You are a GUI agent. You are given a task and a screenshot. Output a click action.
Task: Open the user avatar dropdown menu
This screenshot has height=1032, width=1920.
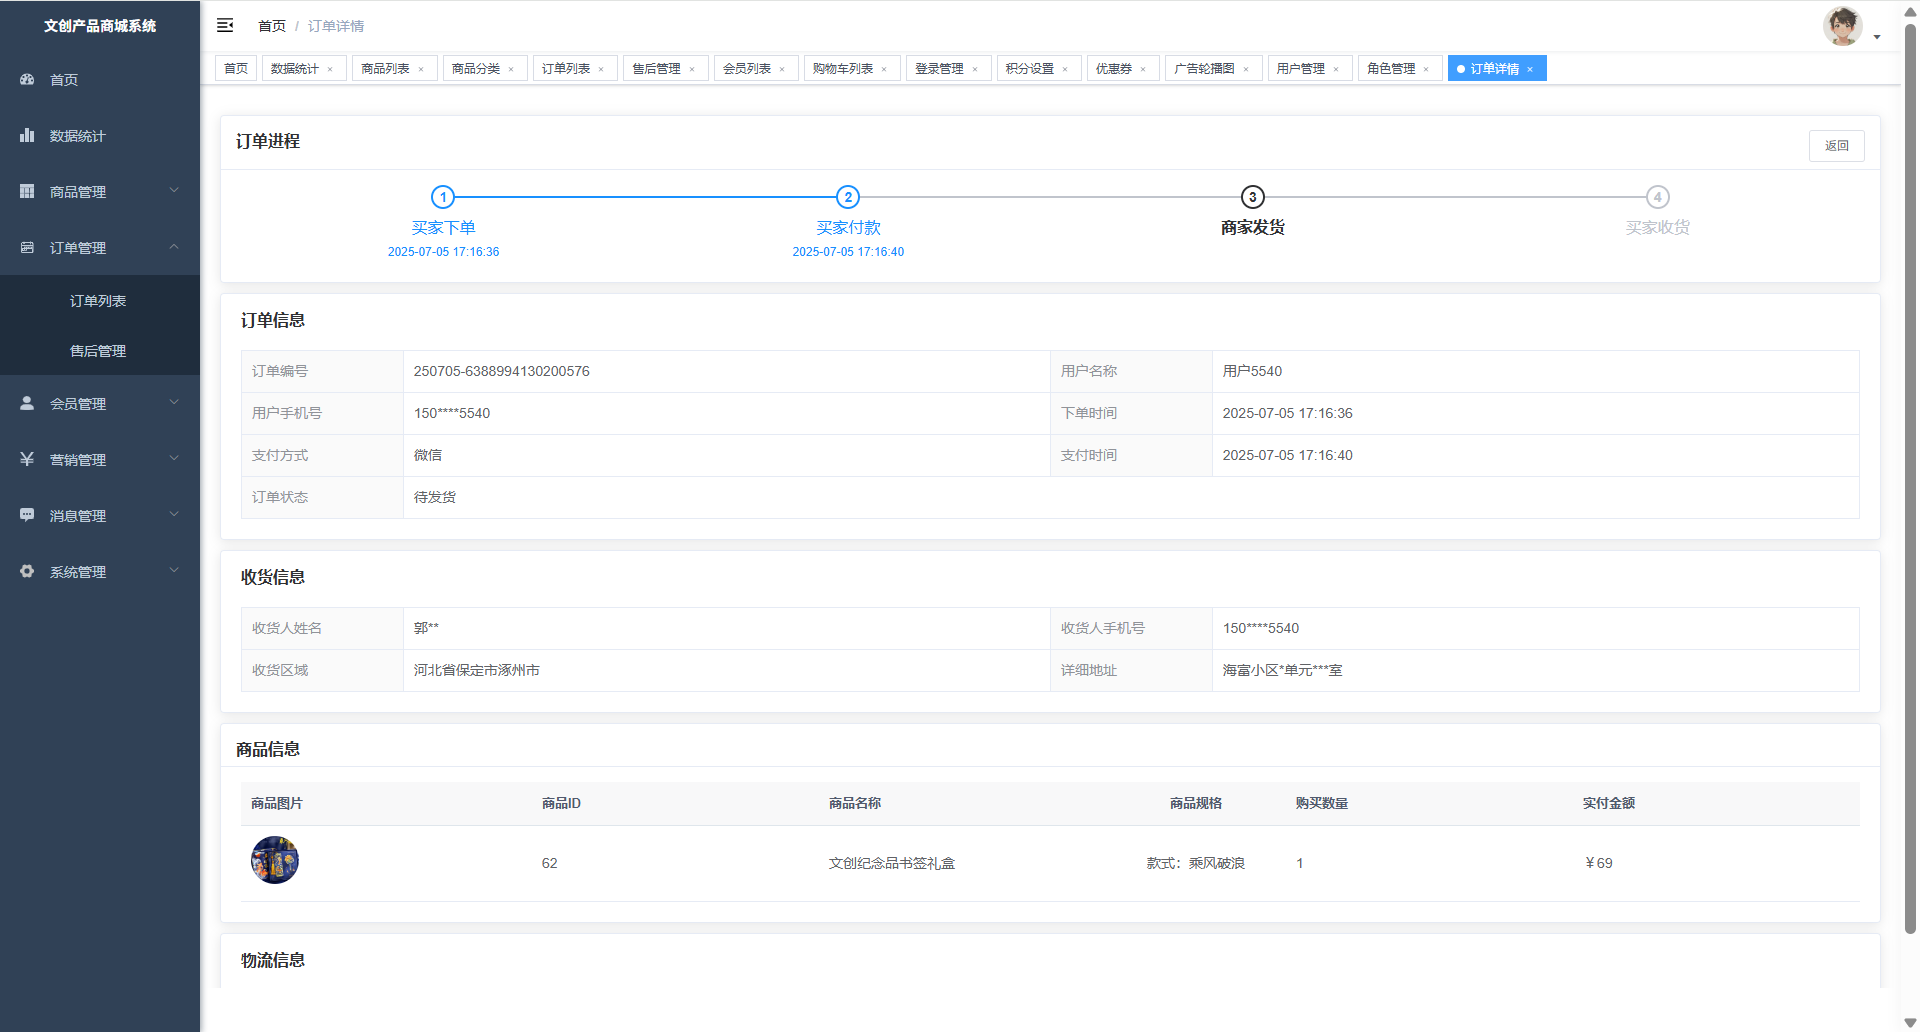pyautogui.click(x=1850, y=27)
